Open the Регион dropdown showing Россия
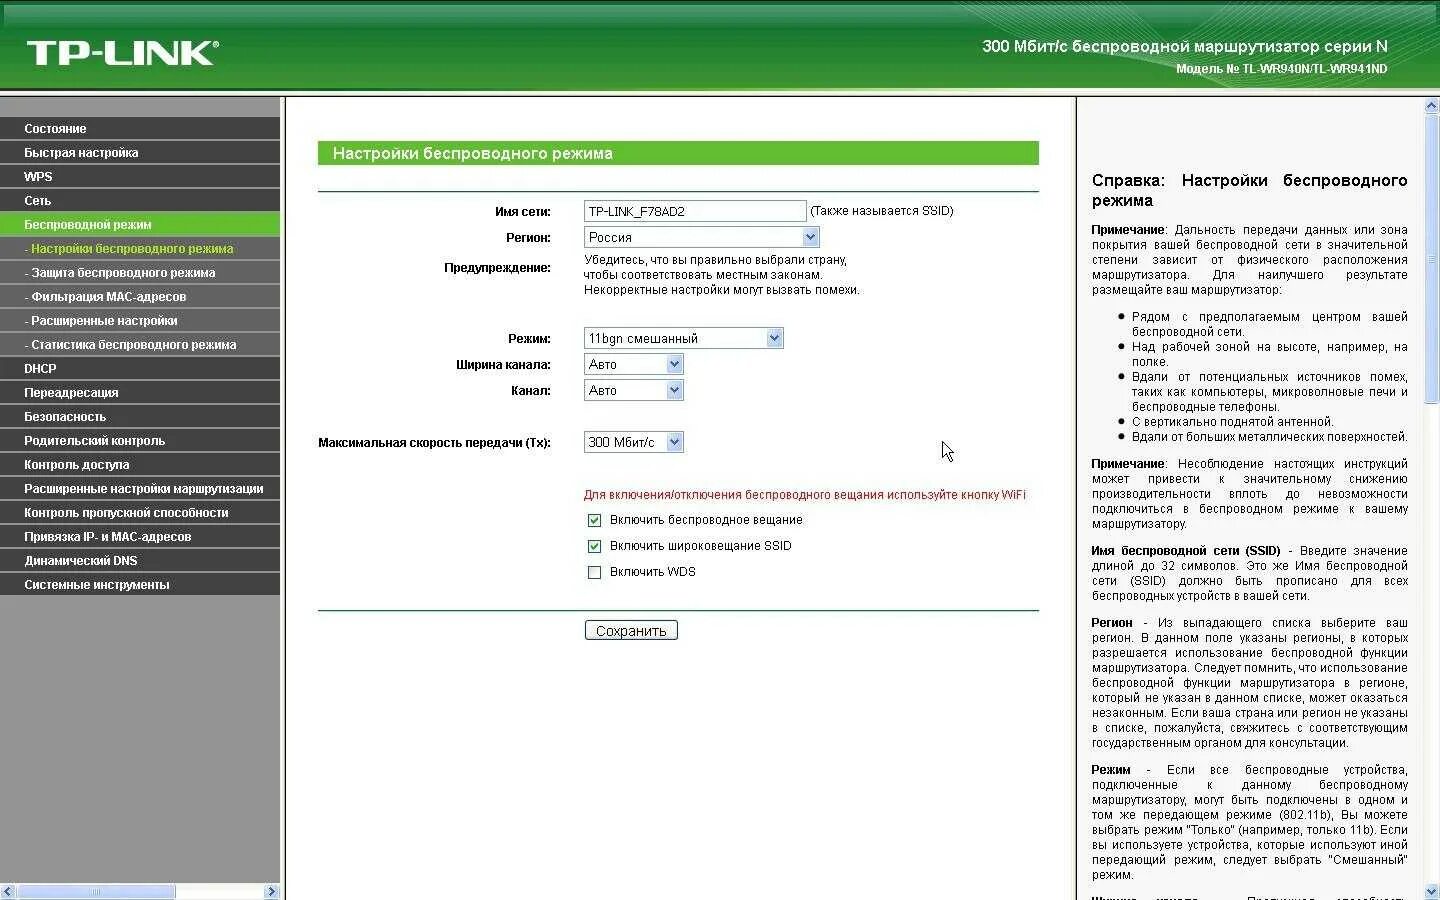Screen dimensions: 1440x900 (x=702, y=237)
